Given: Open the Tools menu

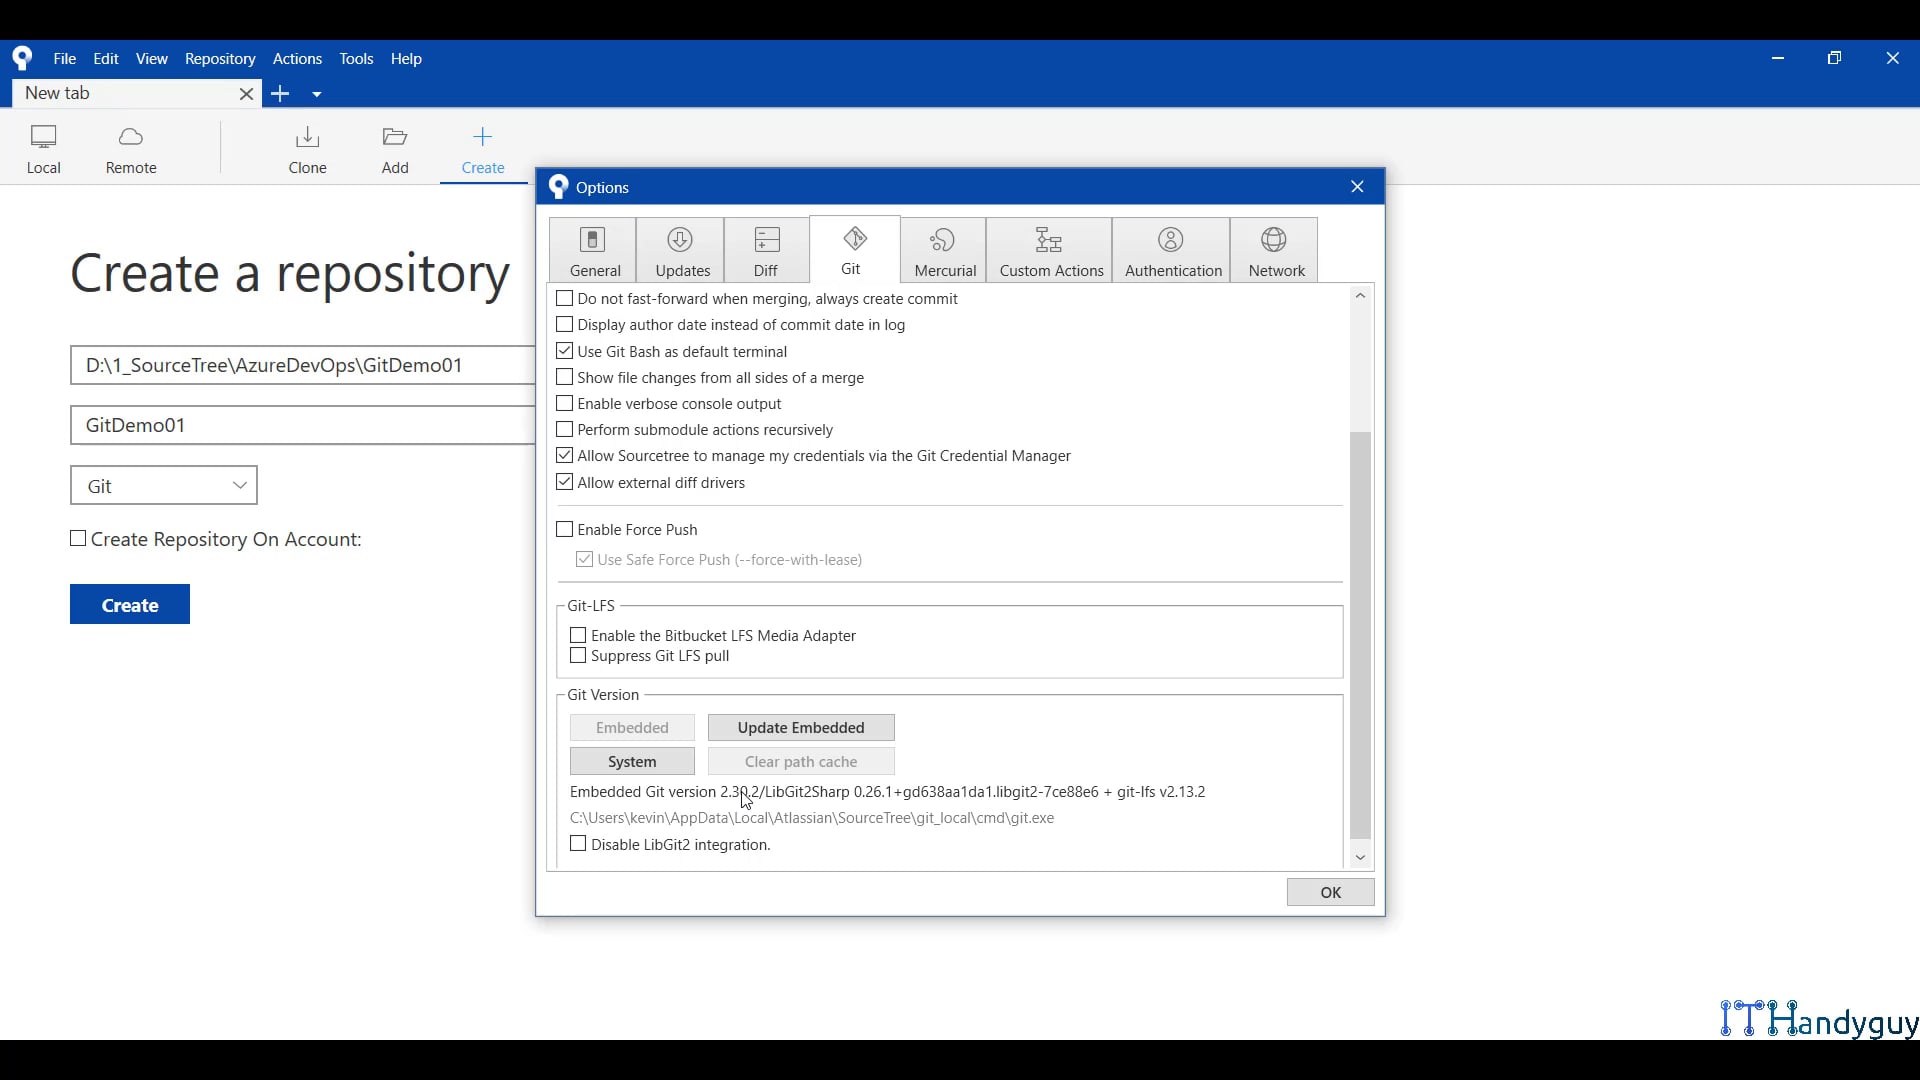Looking at the screenshot, I should pos(356,58).
